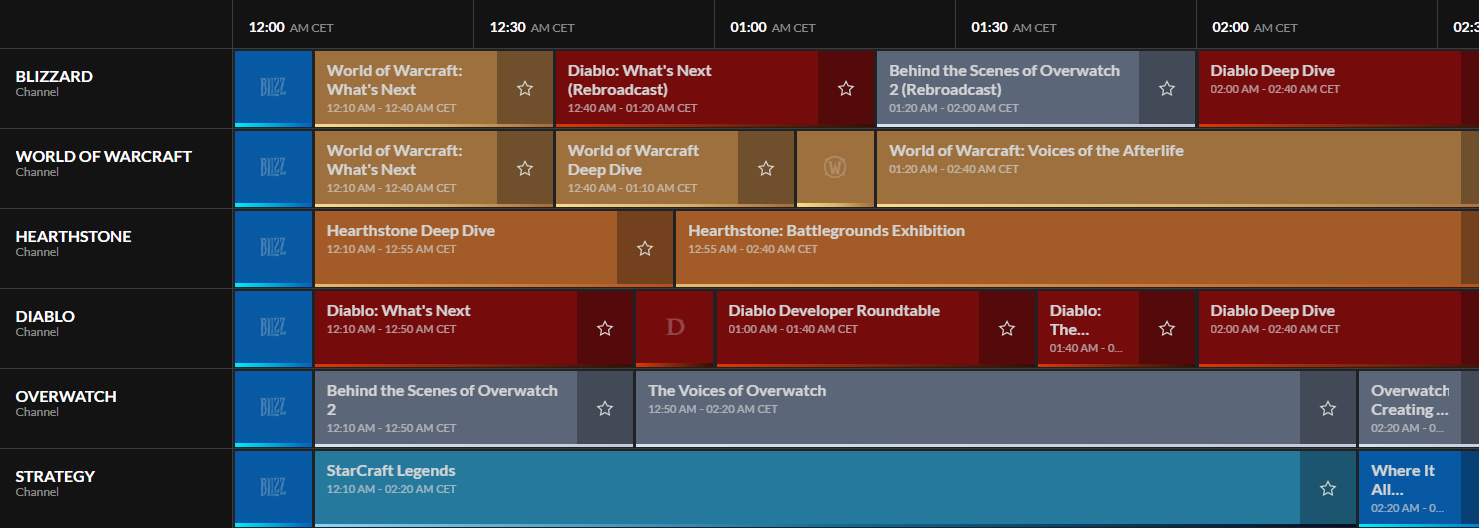The image size is (1479, 528).
Task: Open Hearthstone: Battlegrounds Exhibition
Action: (x=1077, y=248)
